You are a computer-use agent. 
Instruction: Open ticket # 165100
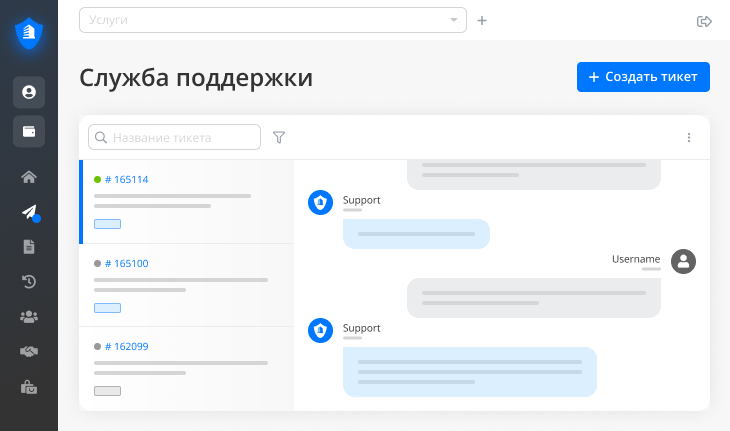click(126, 264)
